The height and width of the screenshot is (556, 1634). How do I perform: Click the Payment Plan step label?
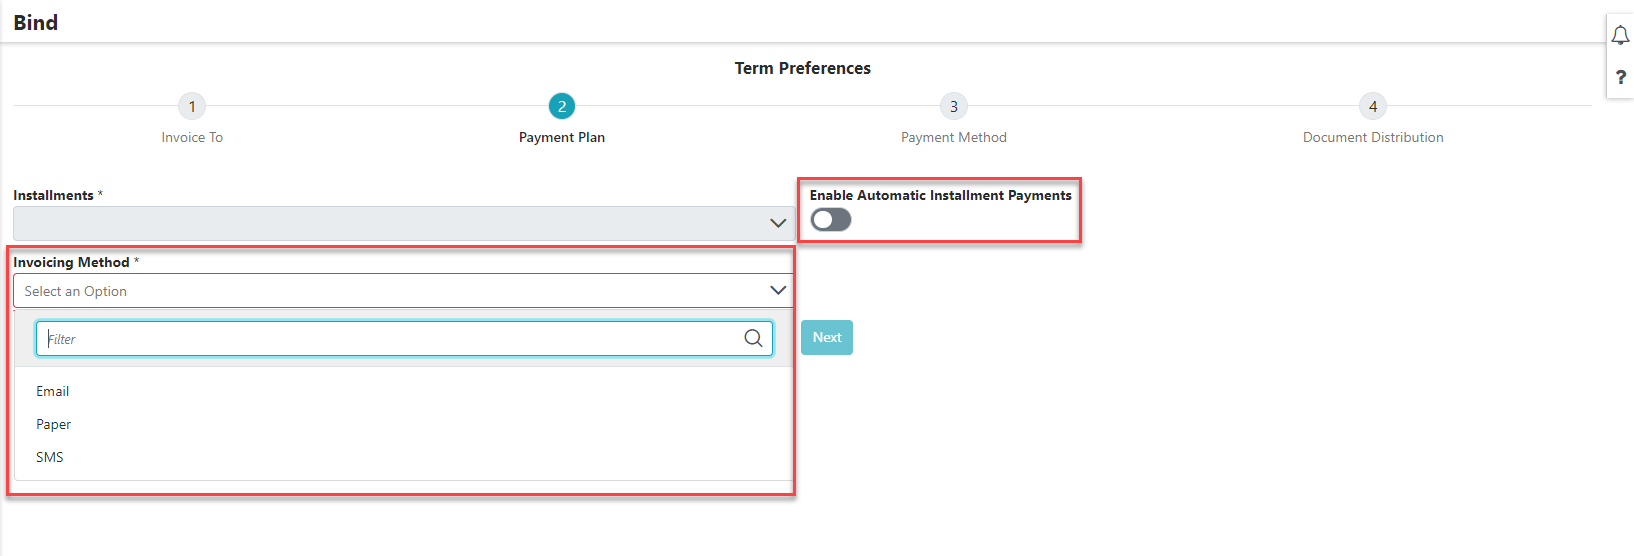coord(562,137)
